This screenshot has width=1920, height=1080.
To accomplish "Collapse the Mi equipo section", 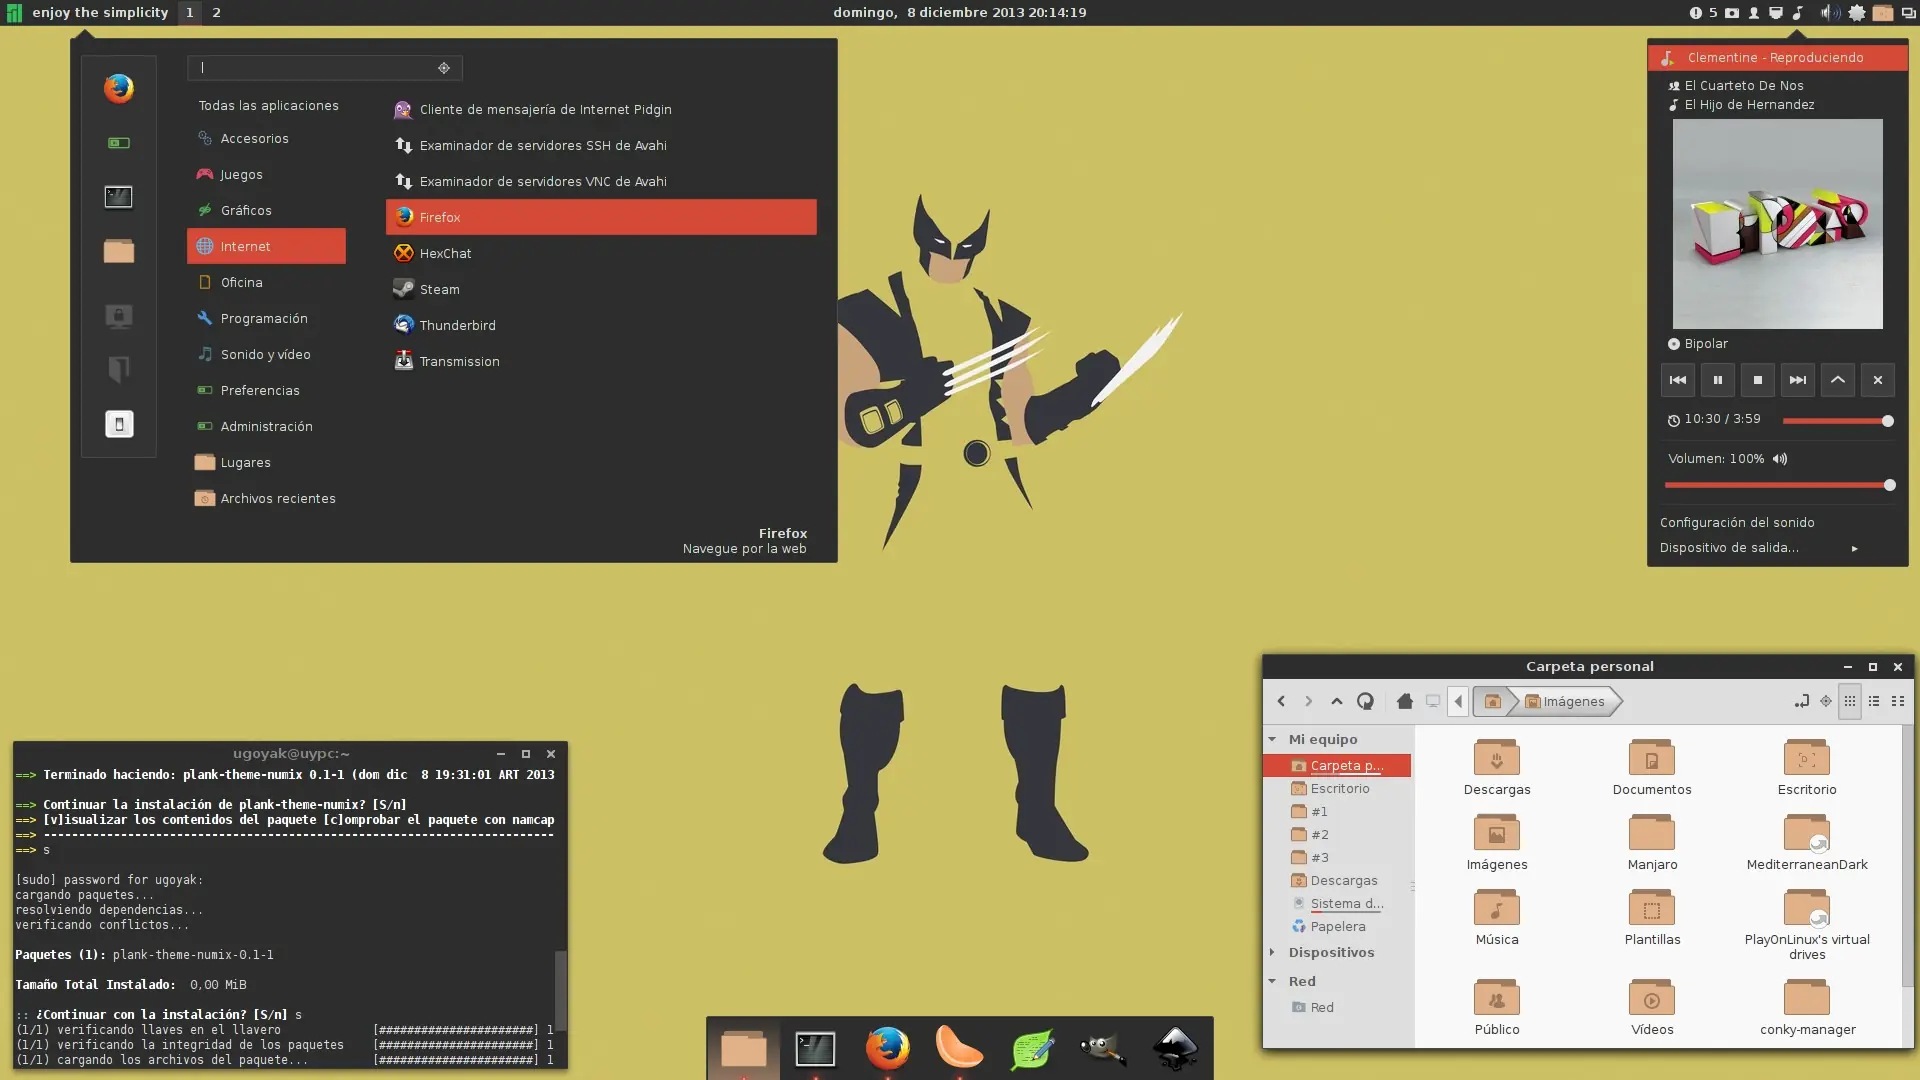I will (x=1271, y=738).
